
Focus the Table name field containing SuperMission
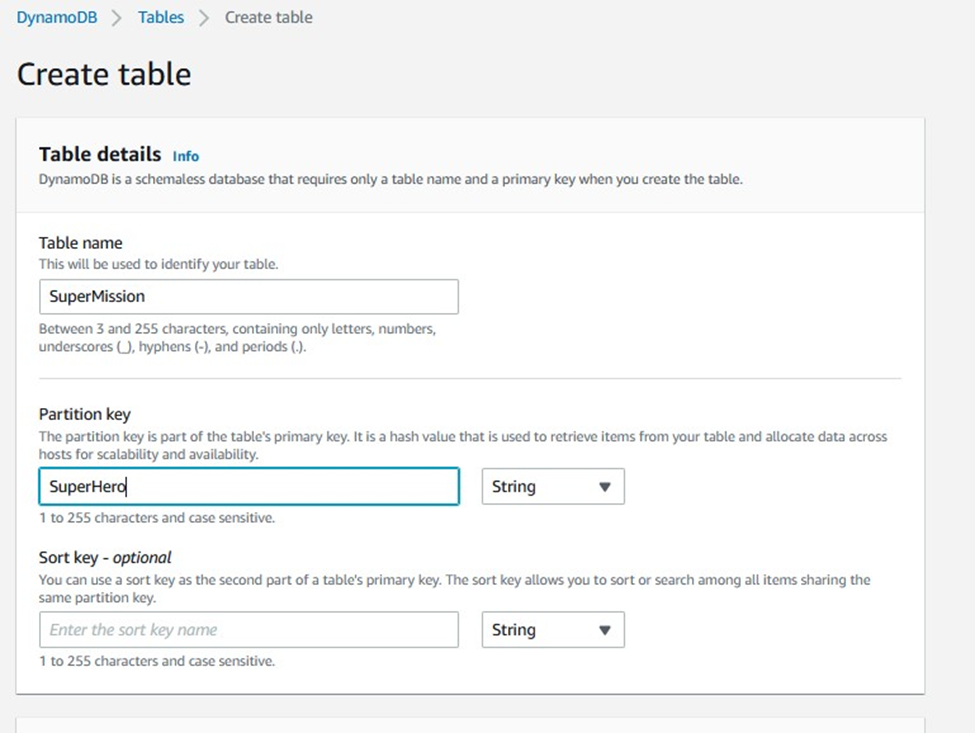pos(249,297)
